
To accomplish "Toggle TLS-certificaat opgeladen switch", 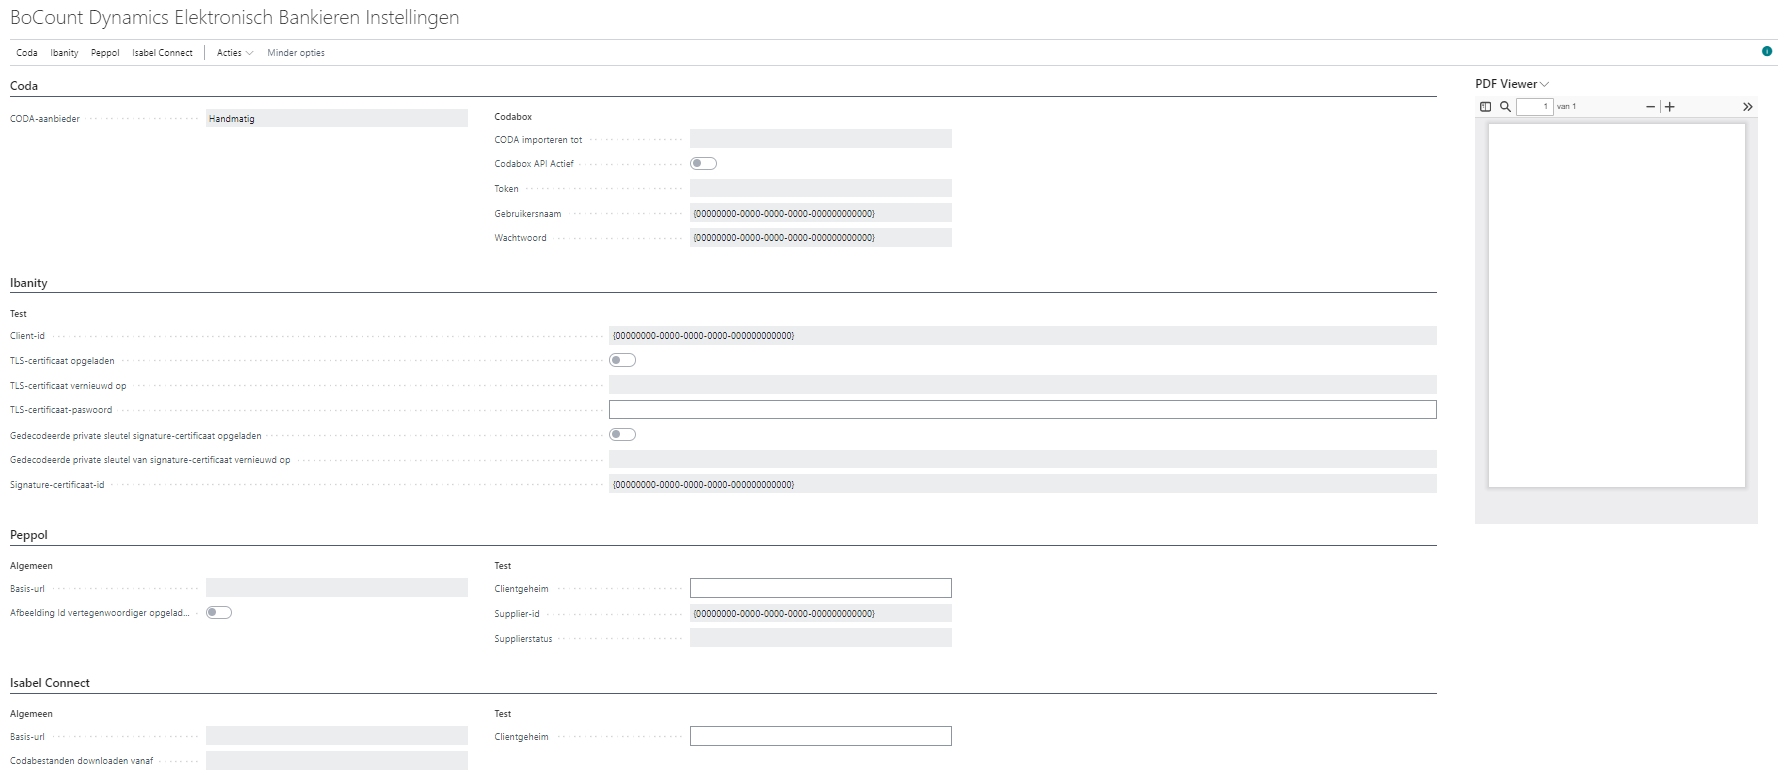I will tap(622, 360).
